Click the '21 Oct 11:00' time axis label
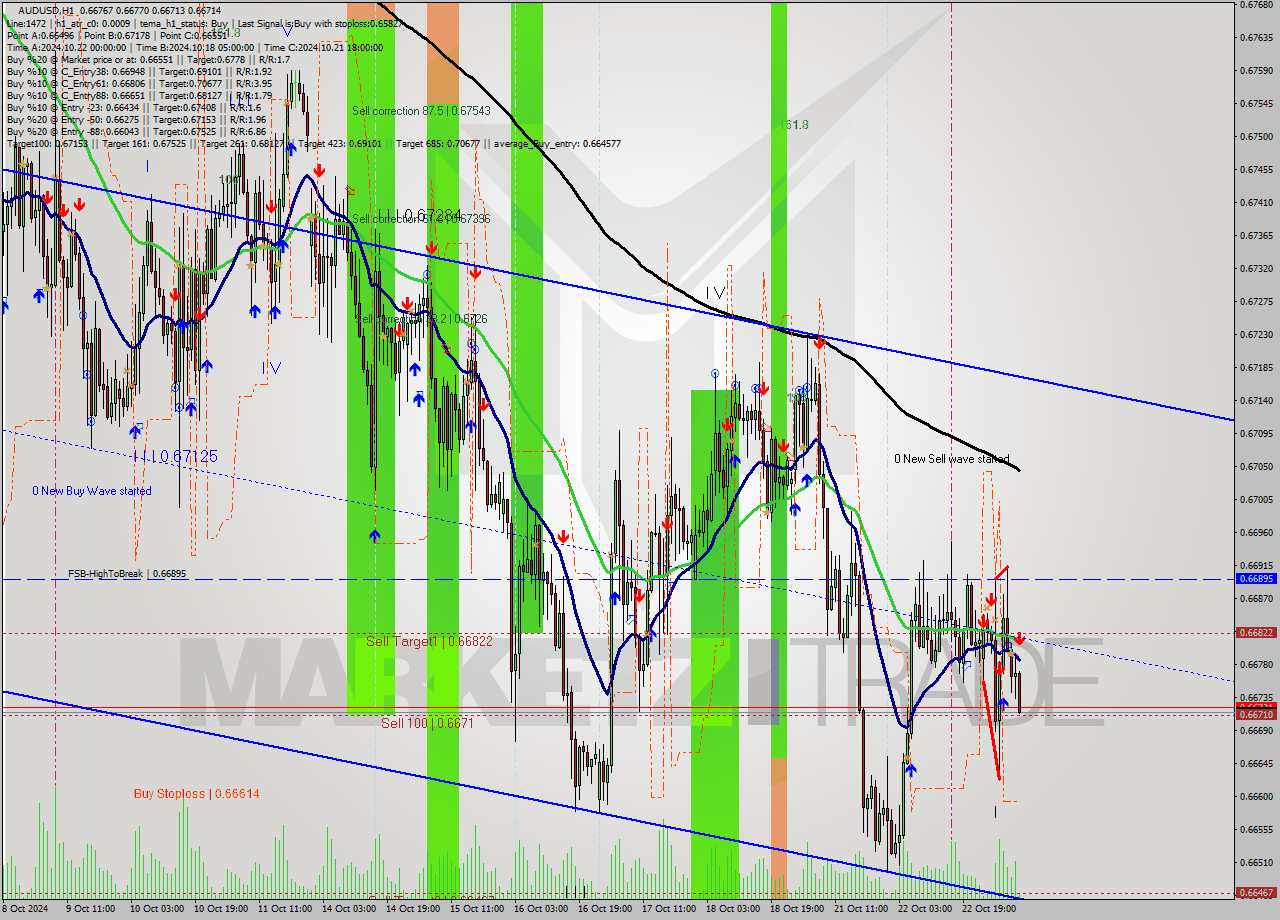 pos(862,909)
